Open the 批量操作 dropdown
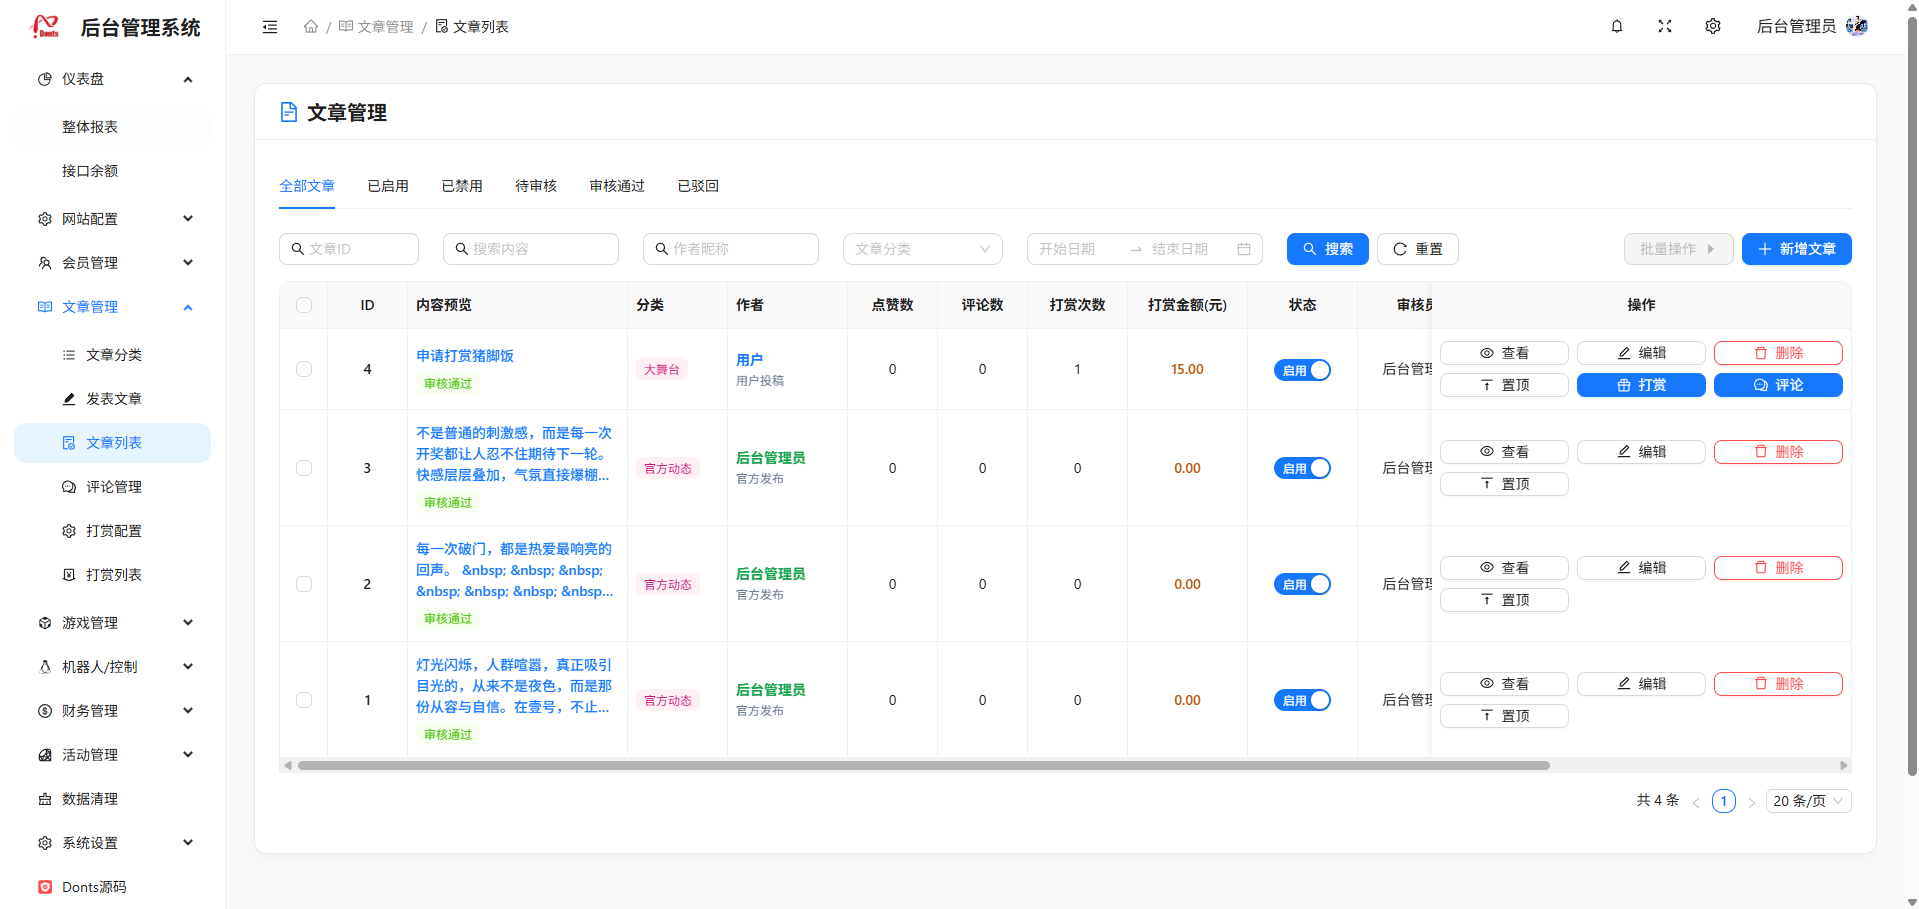This screenshot has height=909, width=1919. pos(1678,249)
